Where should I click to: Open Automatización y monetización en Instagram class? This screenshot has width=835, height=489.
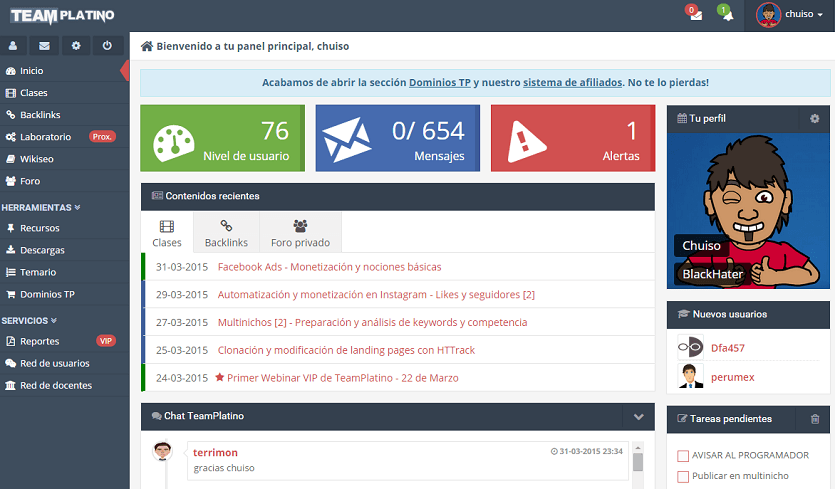point(376,295)
